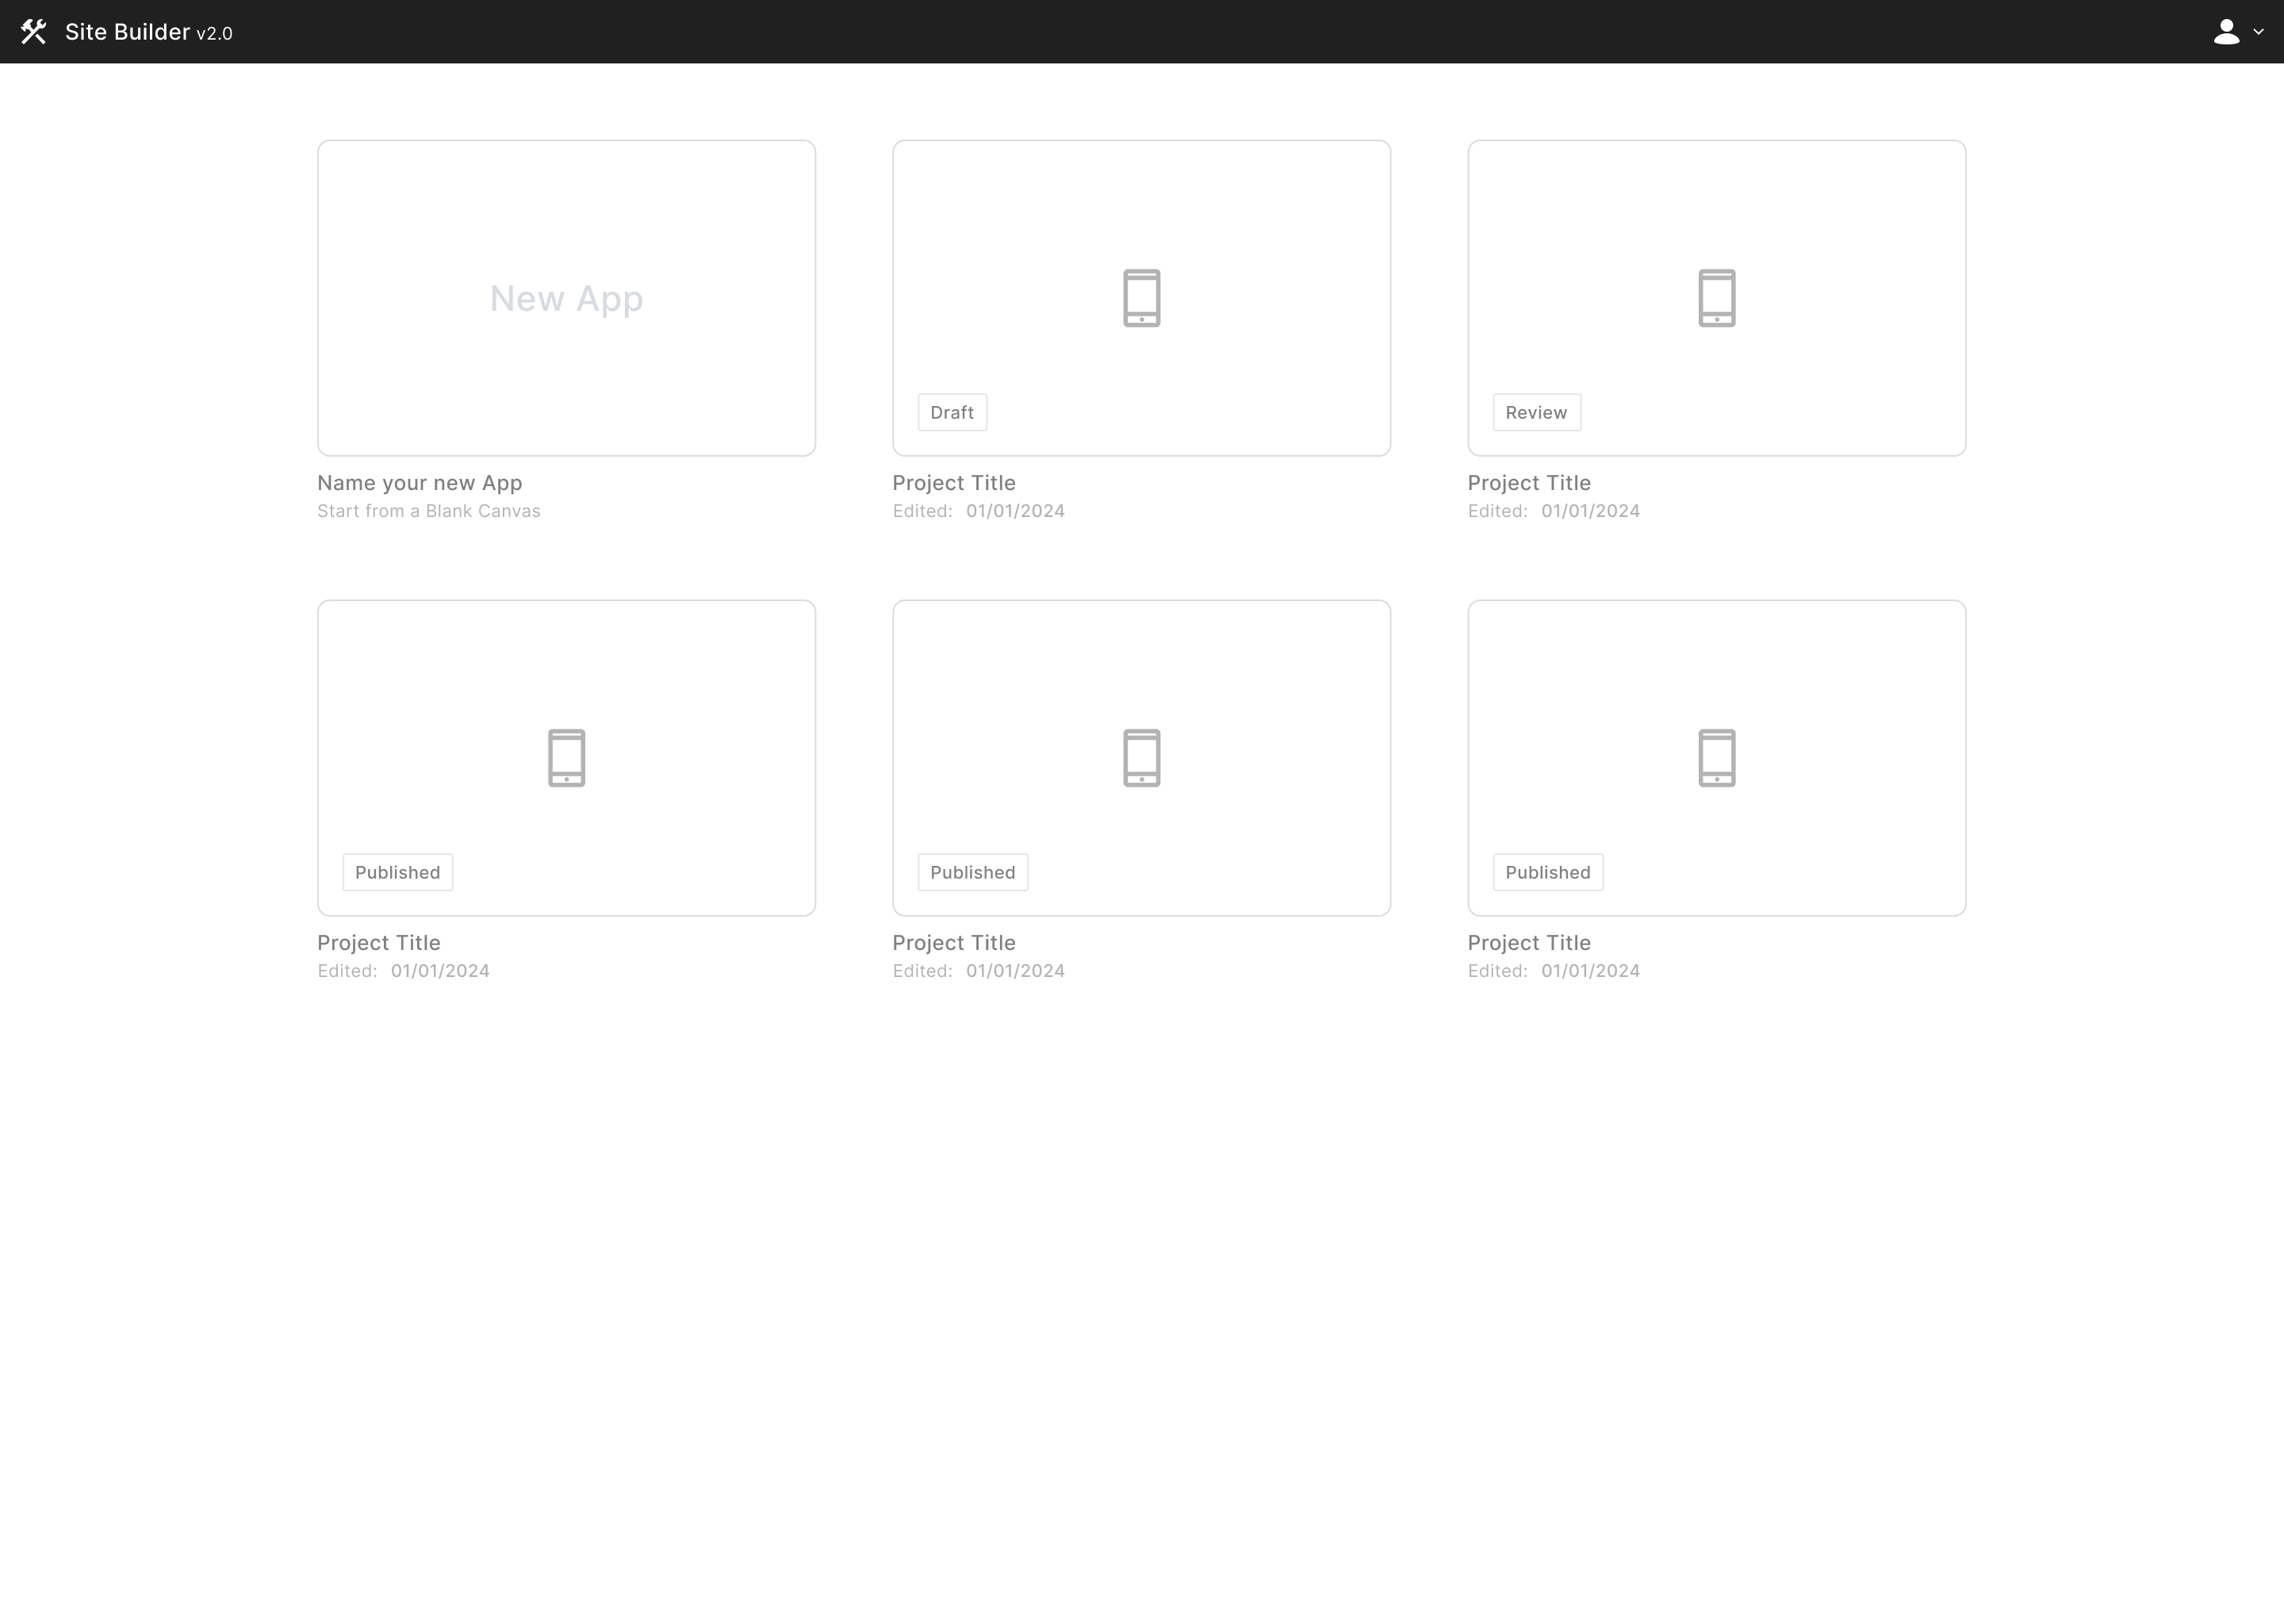Click the Draft status badge
The image size is (2284, 1624).
point(952,412)
